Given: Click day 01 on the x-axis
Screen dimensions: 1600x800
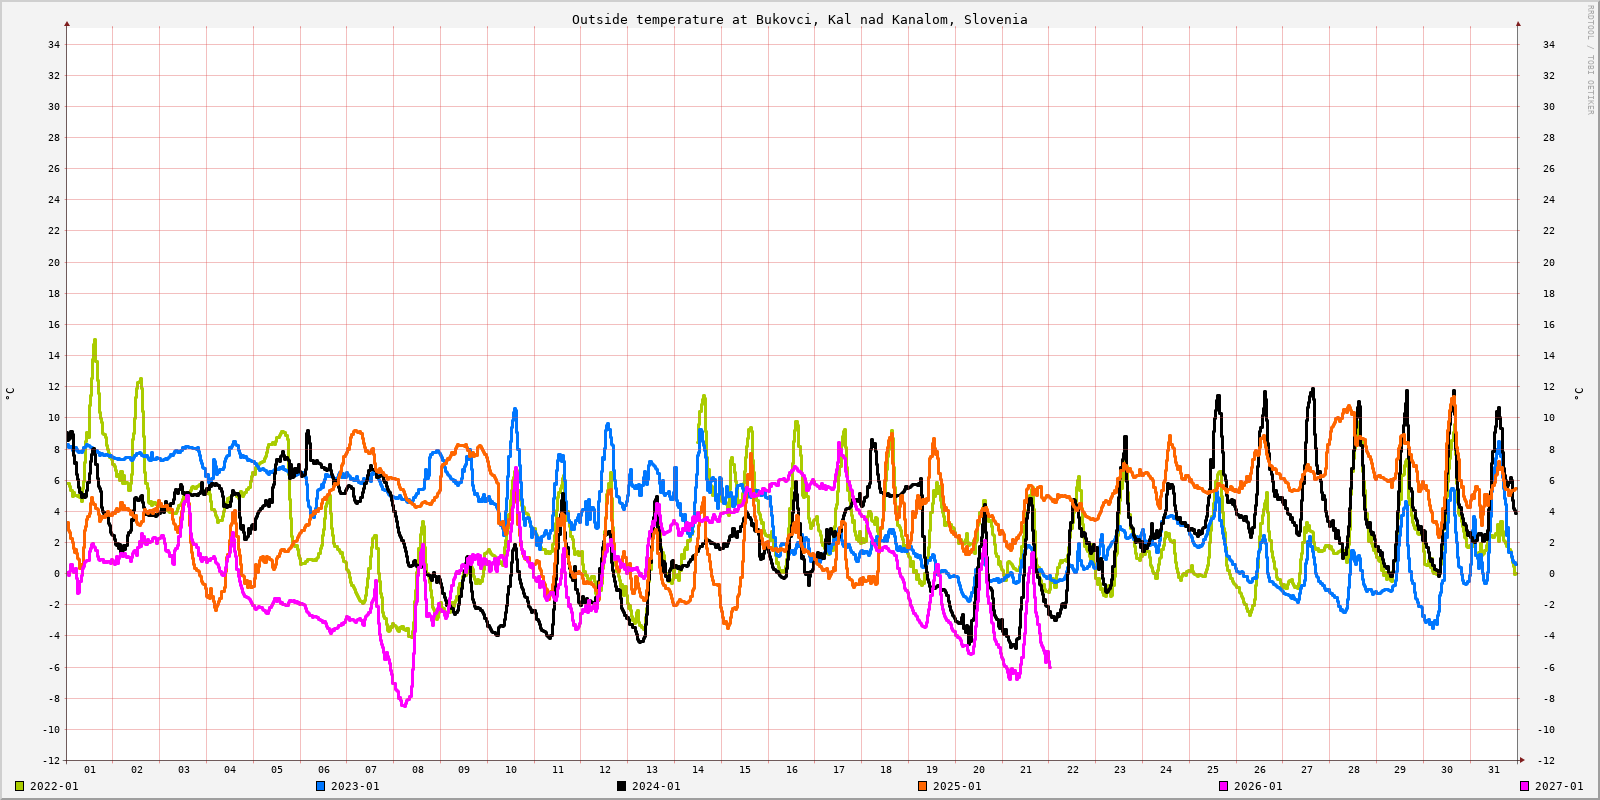Looking at the screenshot, I should point(90,770).
